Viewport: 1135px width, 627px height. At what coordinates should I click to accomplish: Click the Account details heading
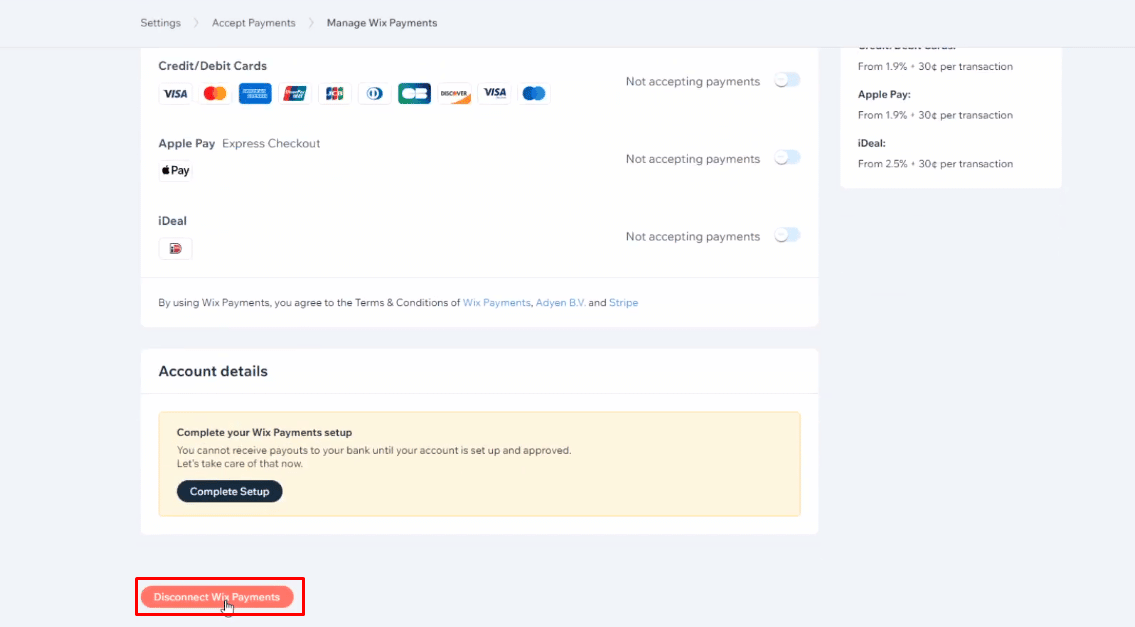(x=213, y=371)
